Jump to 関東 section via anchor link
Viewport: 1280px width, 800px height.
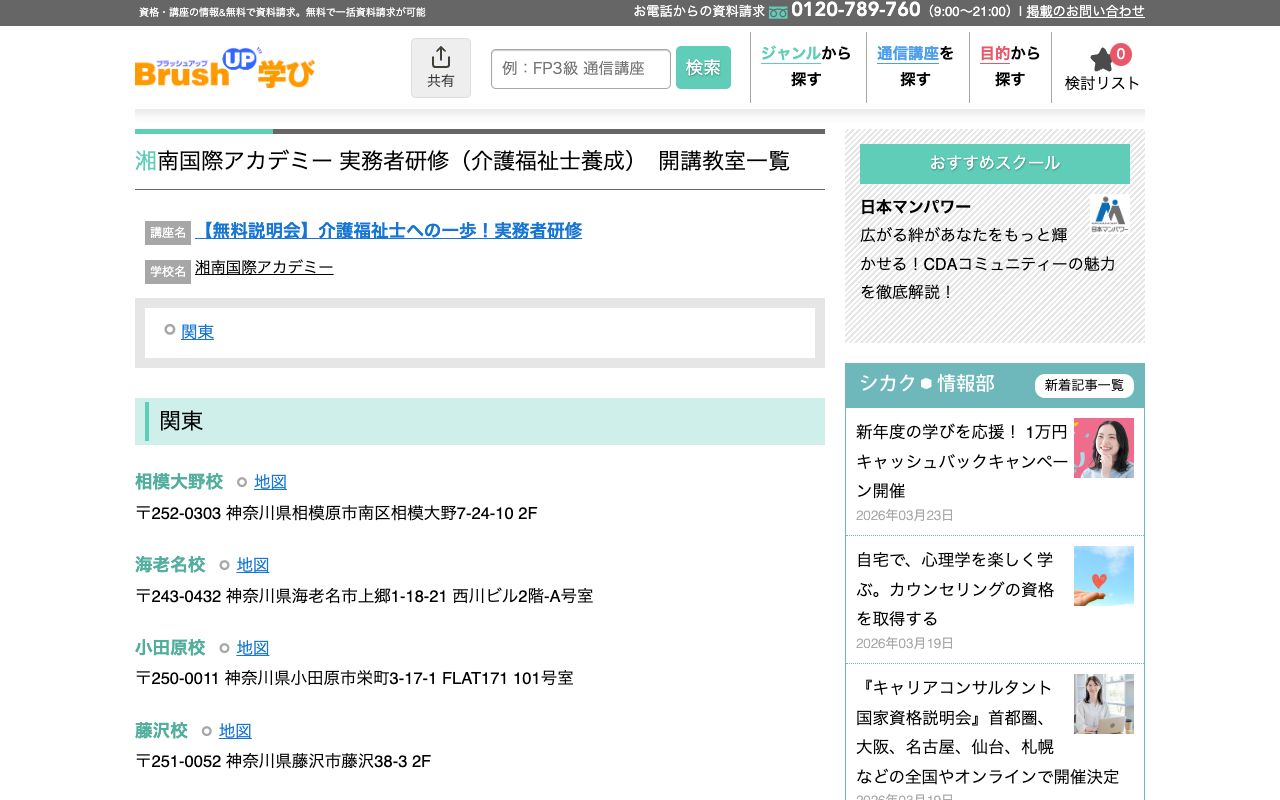(x=197, y=332)
